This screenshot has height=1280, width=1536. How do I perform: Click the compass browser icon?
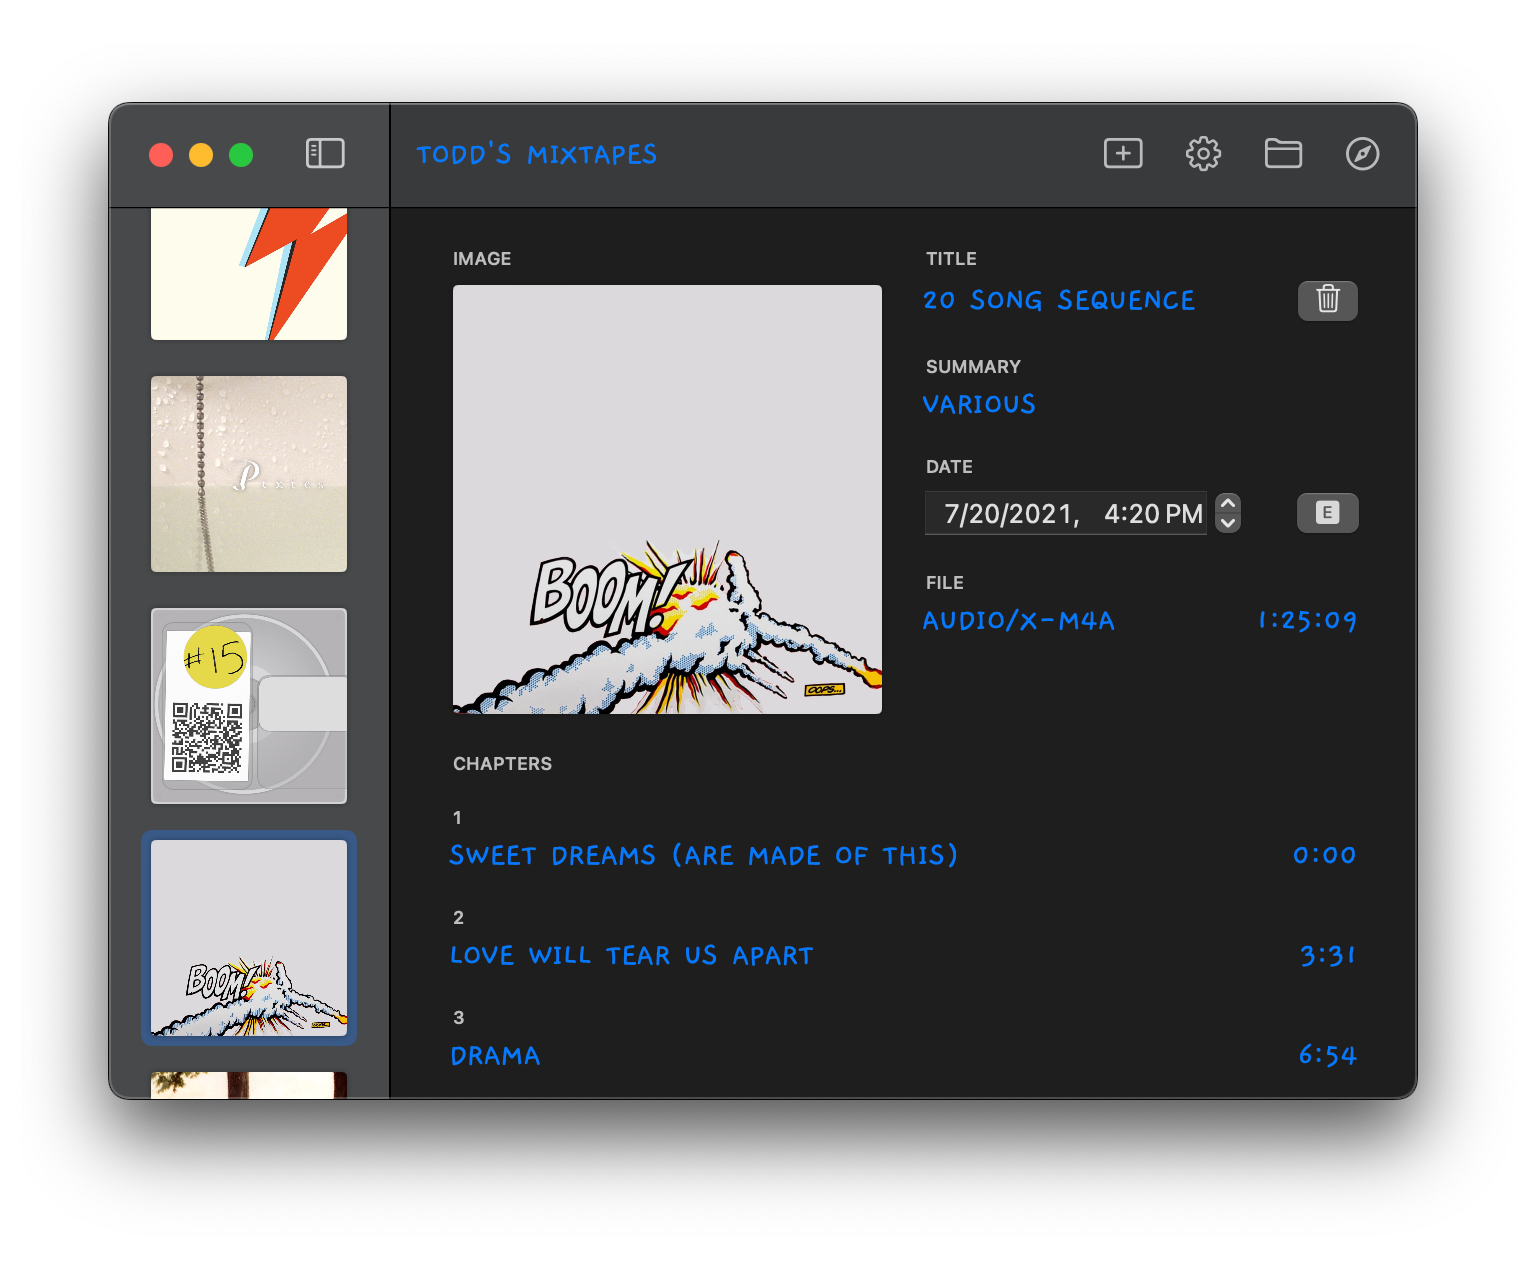coord(1362,154)
